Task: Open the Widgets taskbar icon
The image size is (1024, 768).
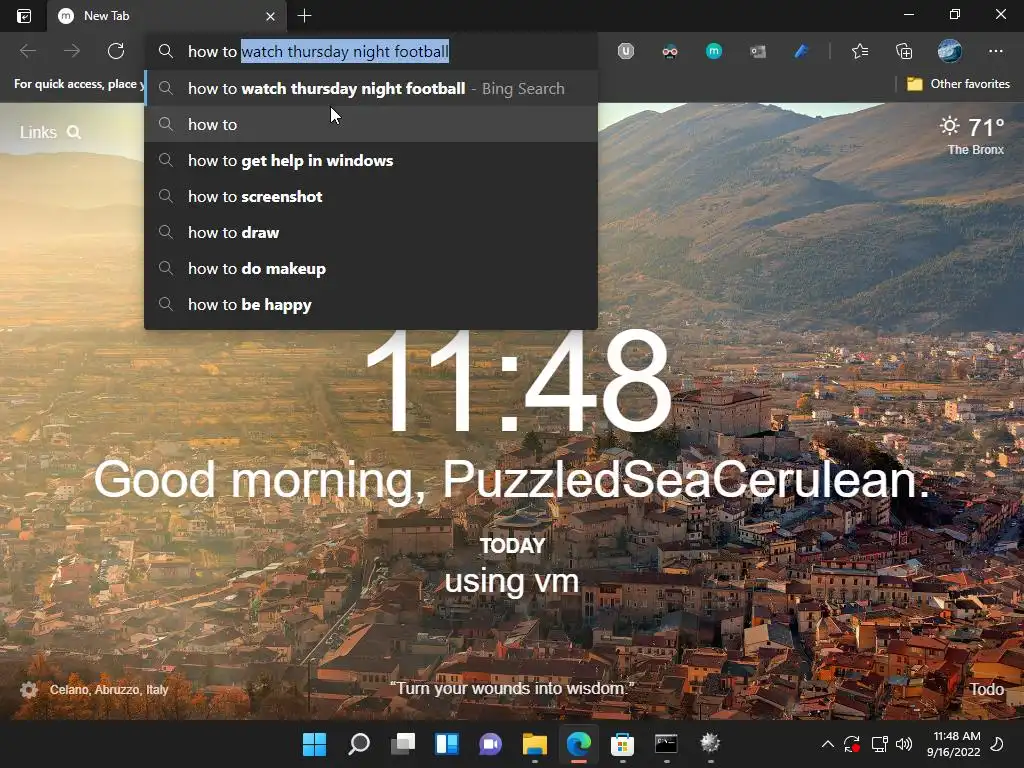Action: [x=447, y=744]
